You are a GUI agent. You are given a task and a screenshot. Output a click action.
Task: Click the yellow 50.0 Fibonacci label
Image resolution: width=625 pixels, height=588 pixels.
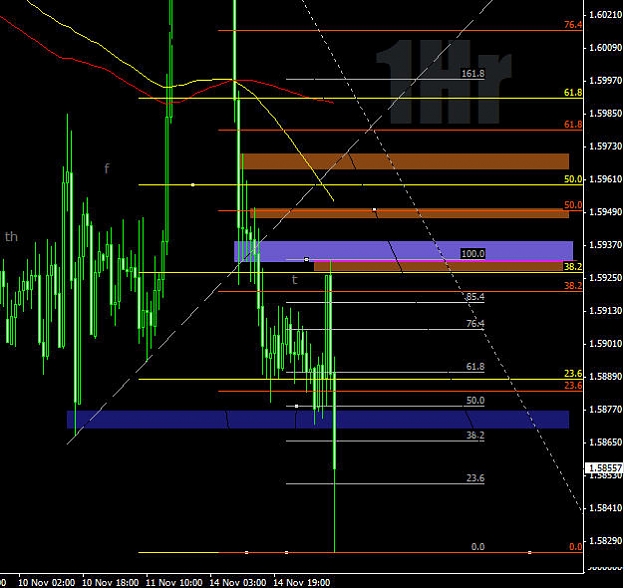pyautogui.click(x=573, y=179)
